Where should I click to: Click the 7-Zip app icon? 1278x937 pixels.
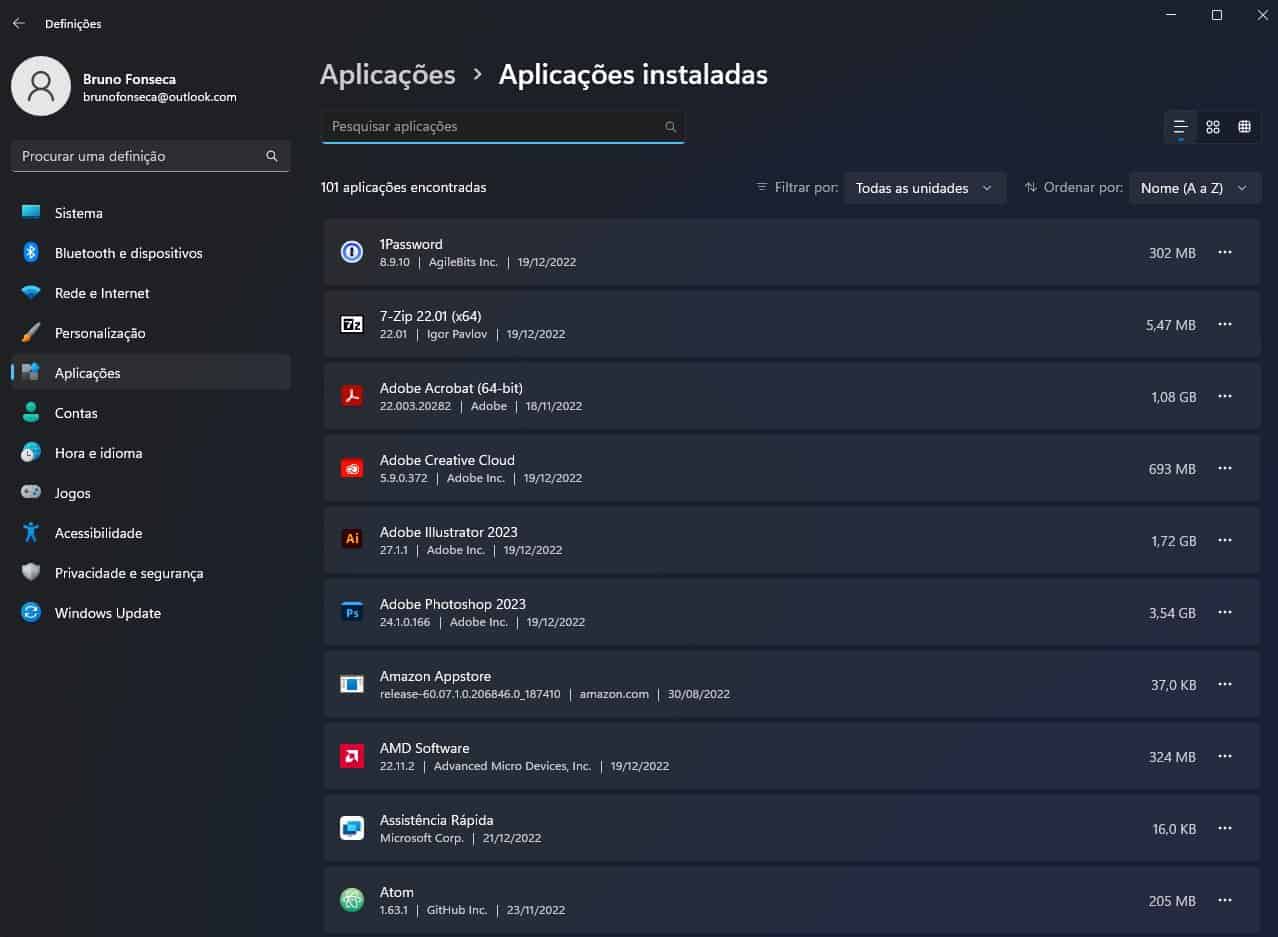click(x=351, y=324)
